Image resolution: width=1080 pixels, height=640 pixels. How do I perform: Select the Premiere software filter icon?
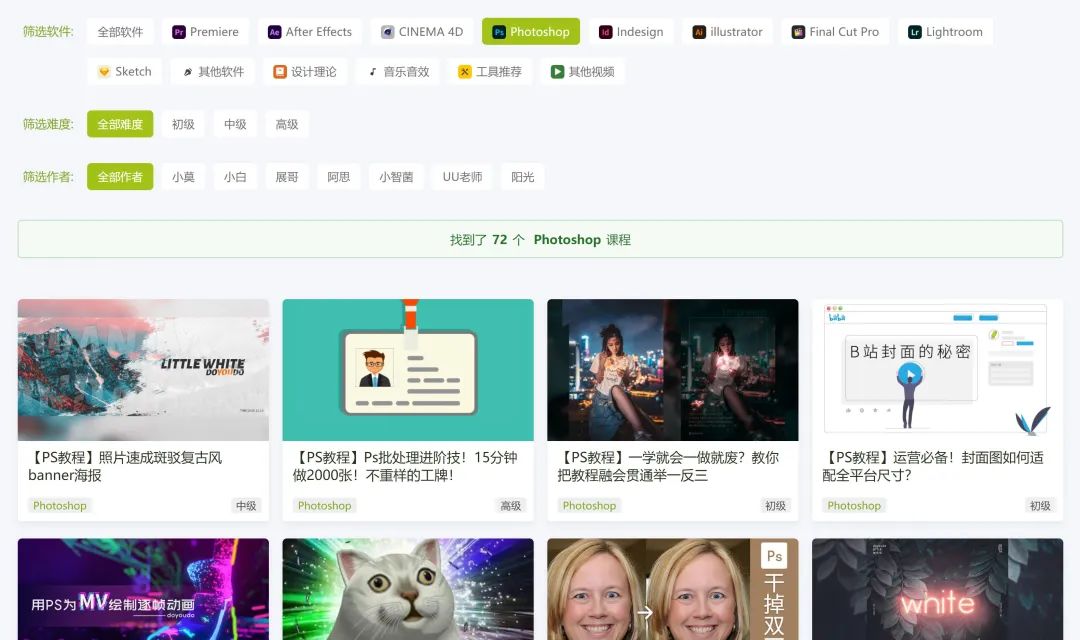[x=179, y=32]
